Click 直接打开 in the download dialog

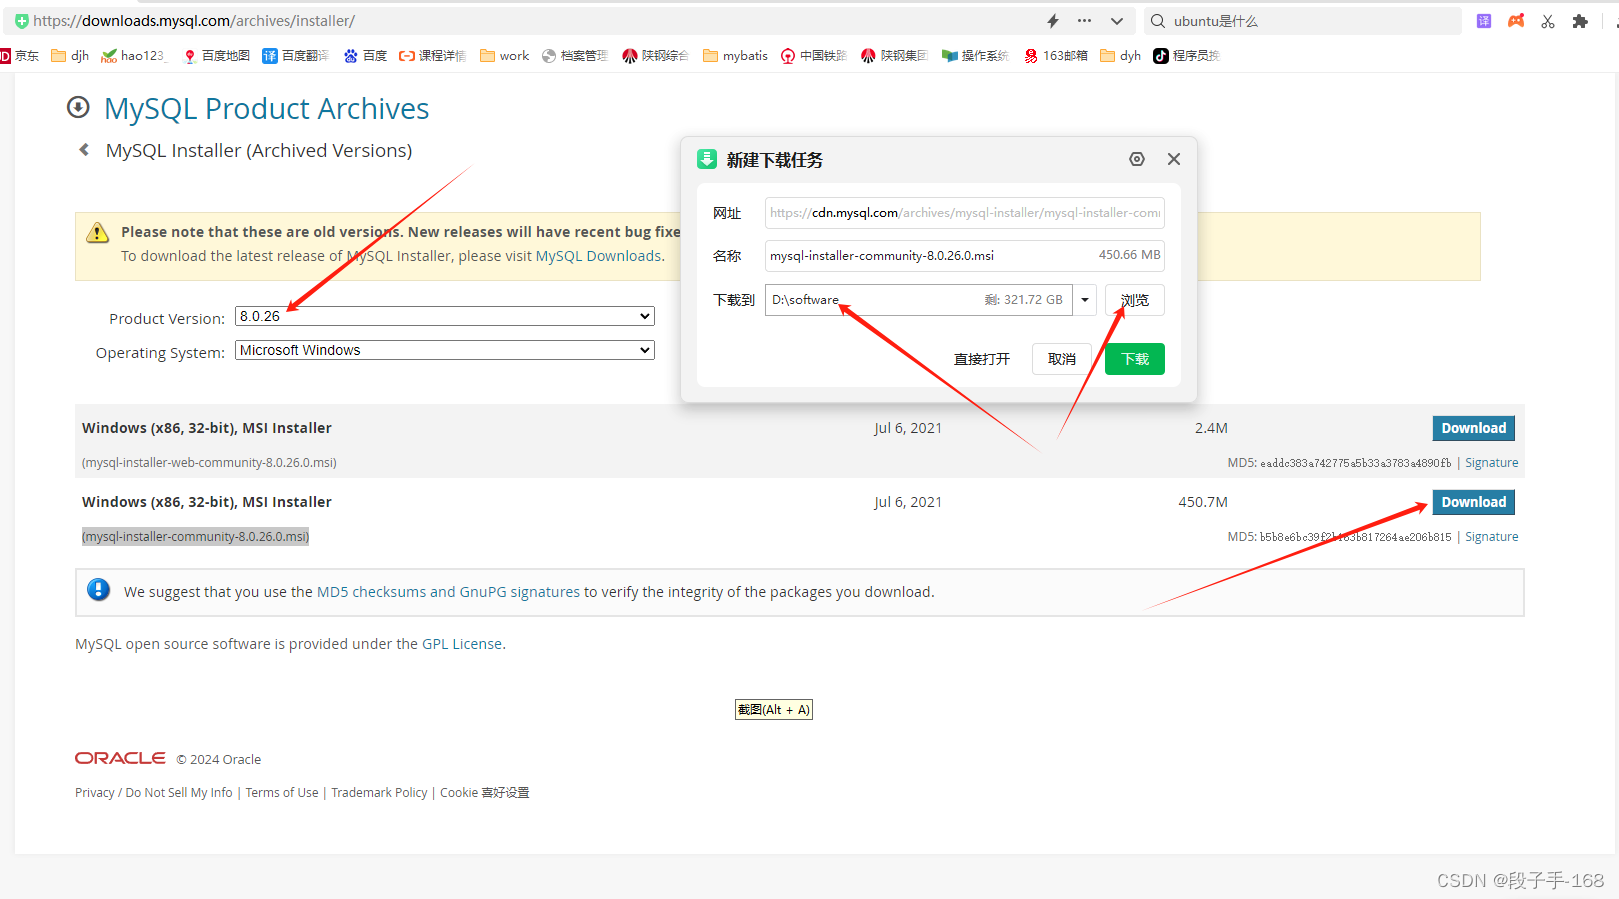[982, 359]
